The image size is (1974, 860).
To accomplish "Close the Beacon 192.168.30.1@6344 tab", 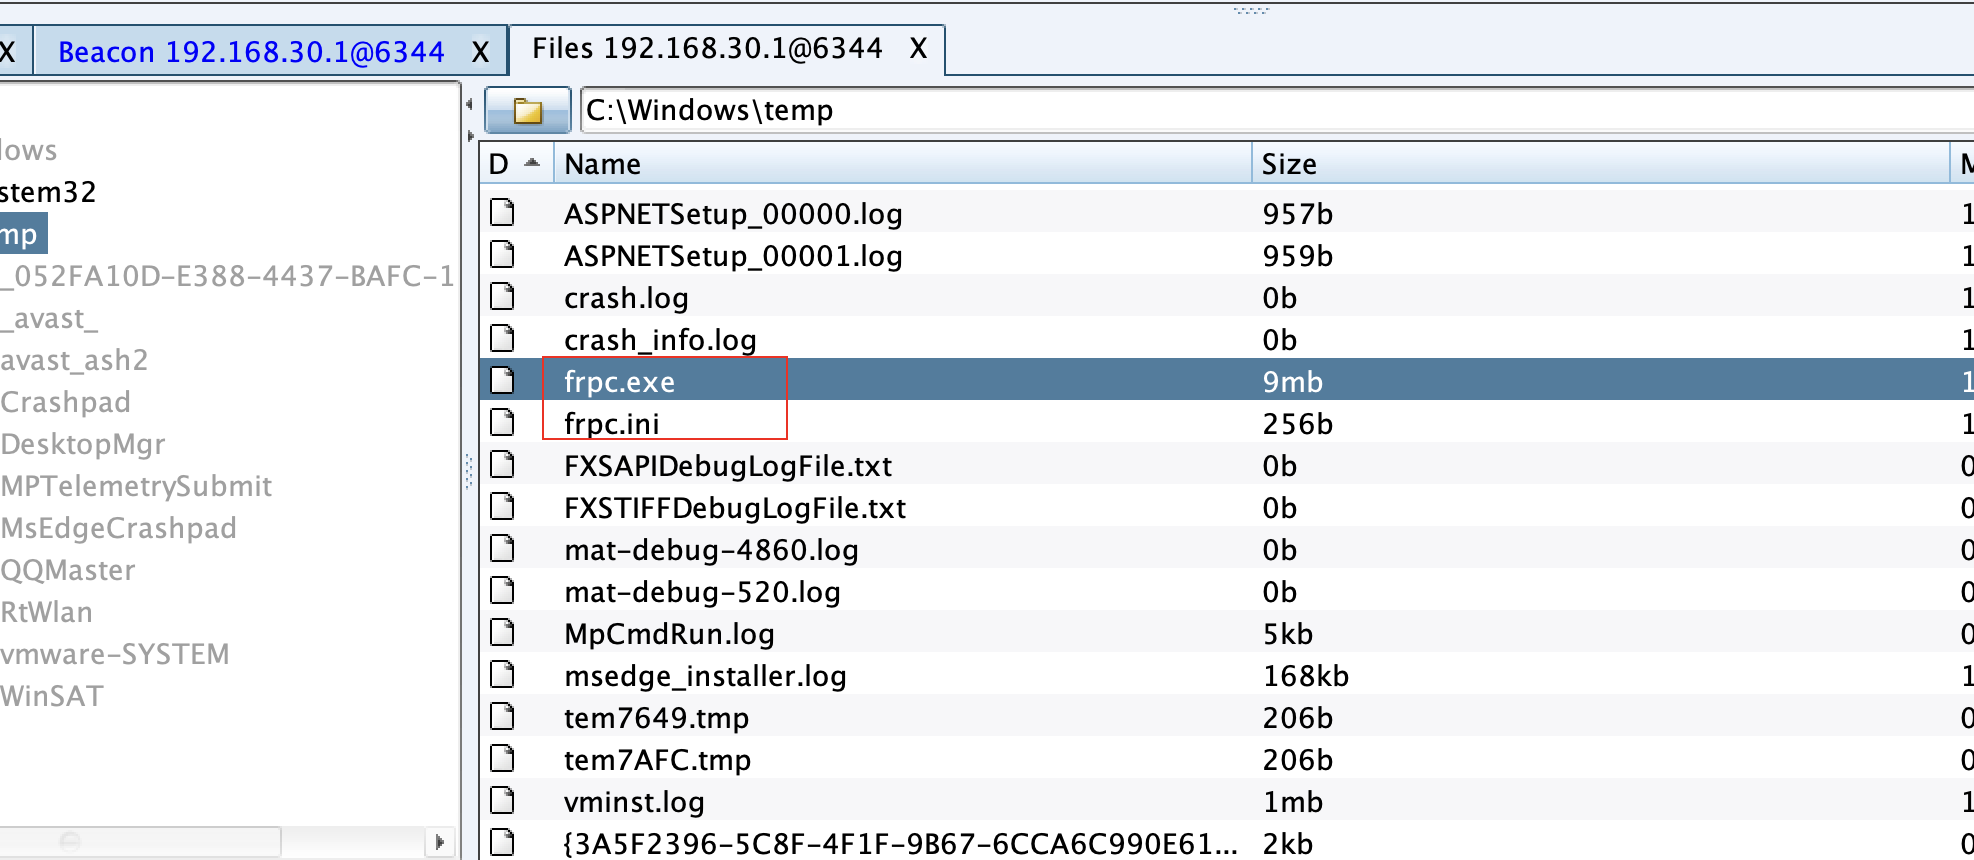I will (x=481, y=52).
